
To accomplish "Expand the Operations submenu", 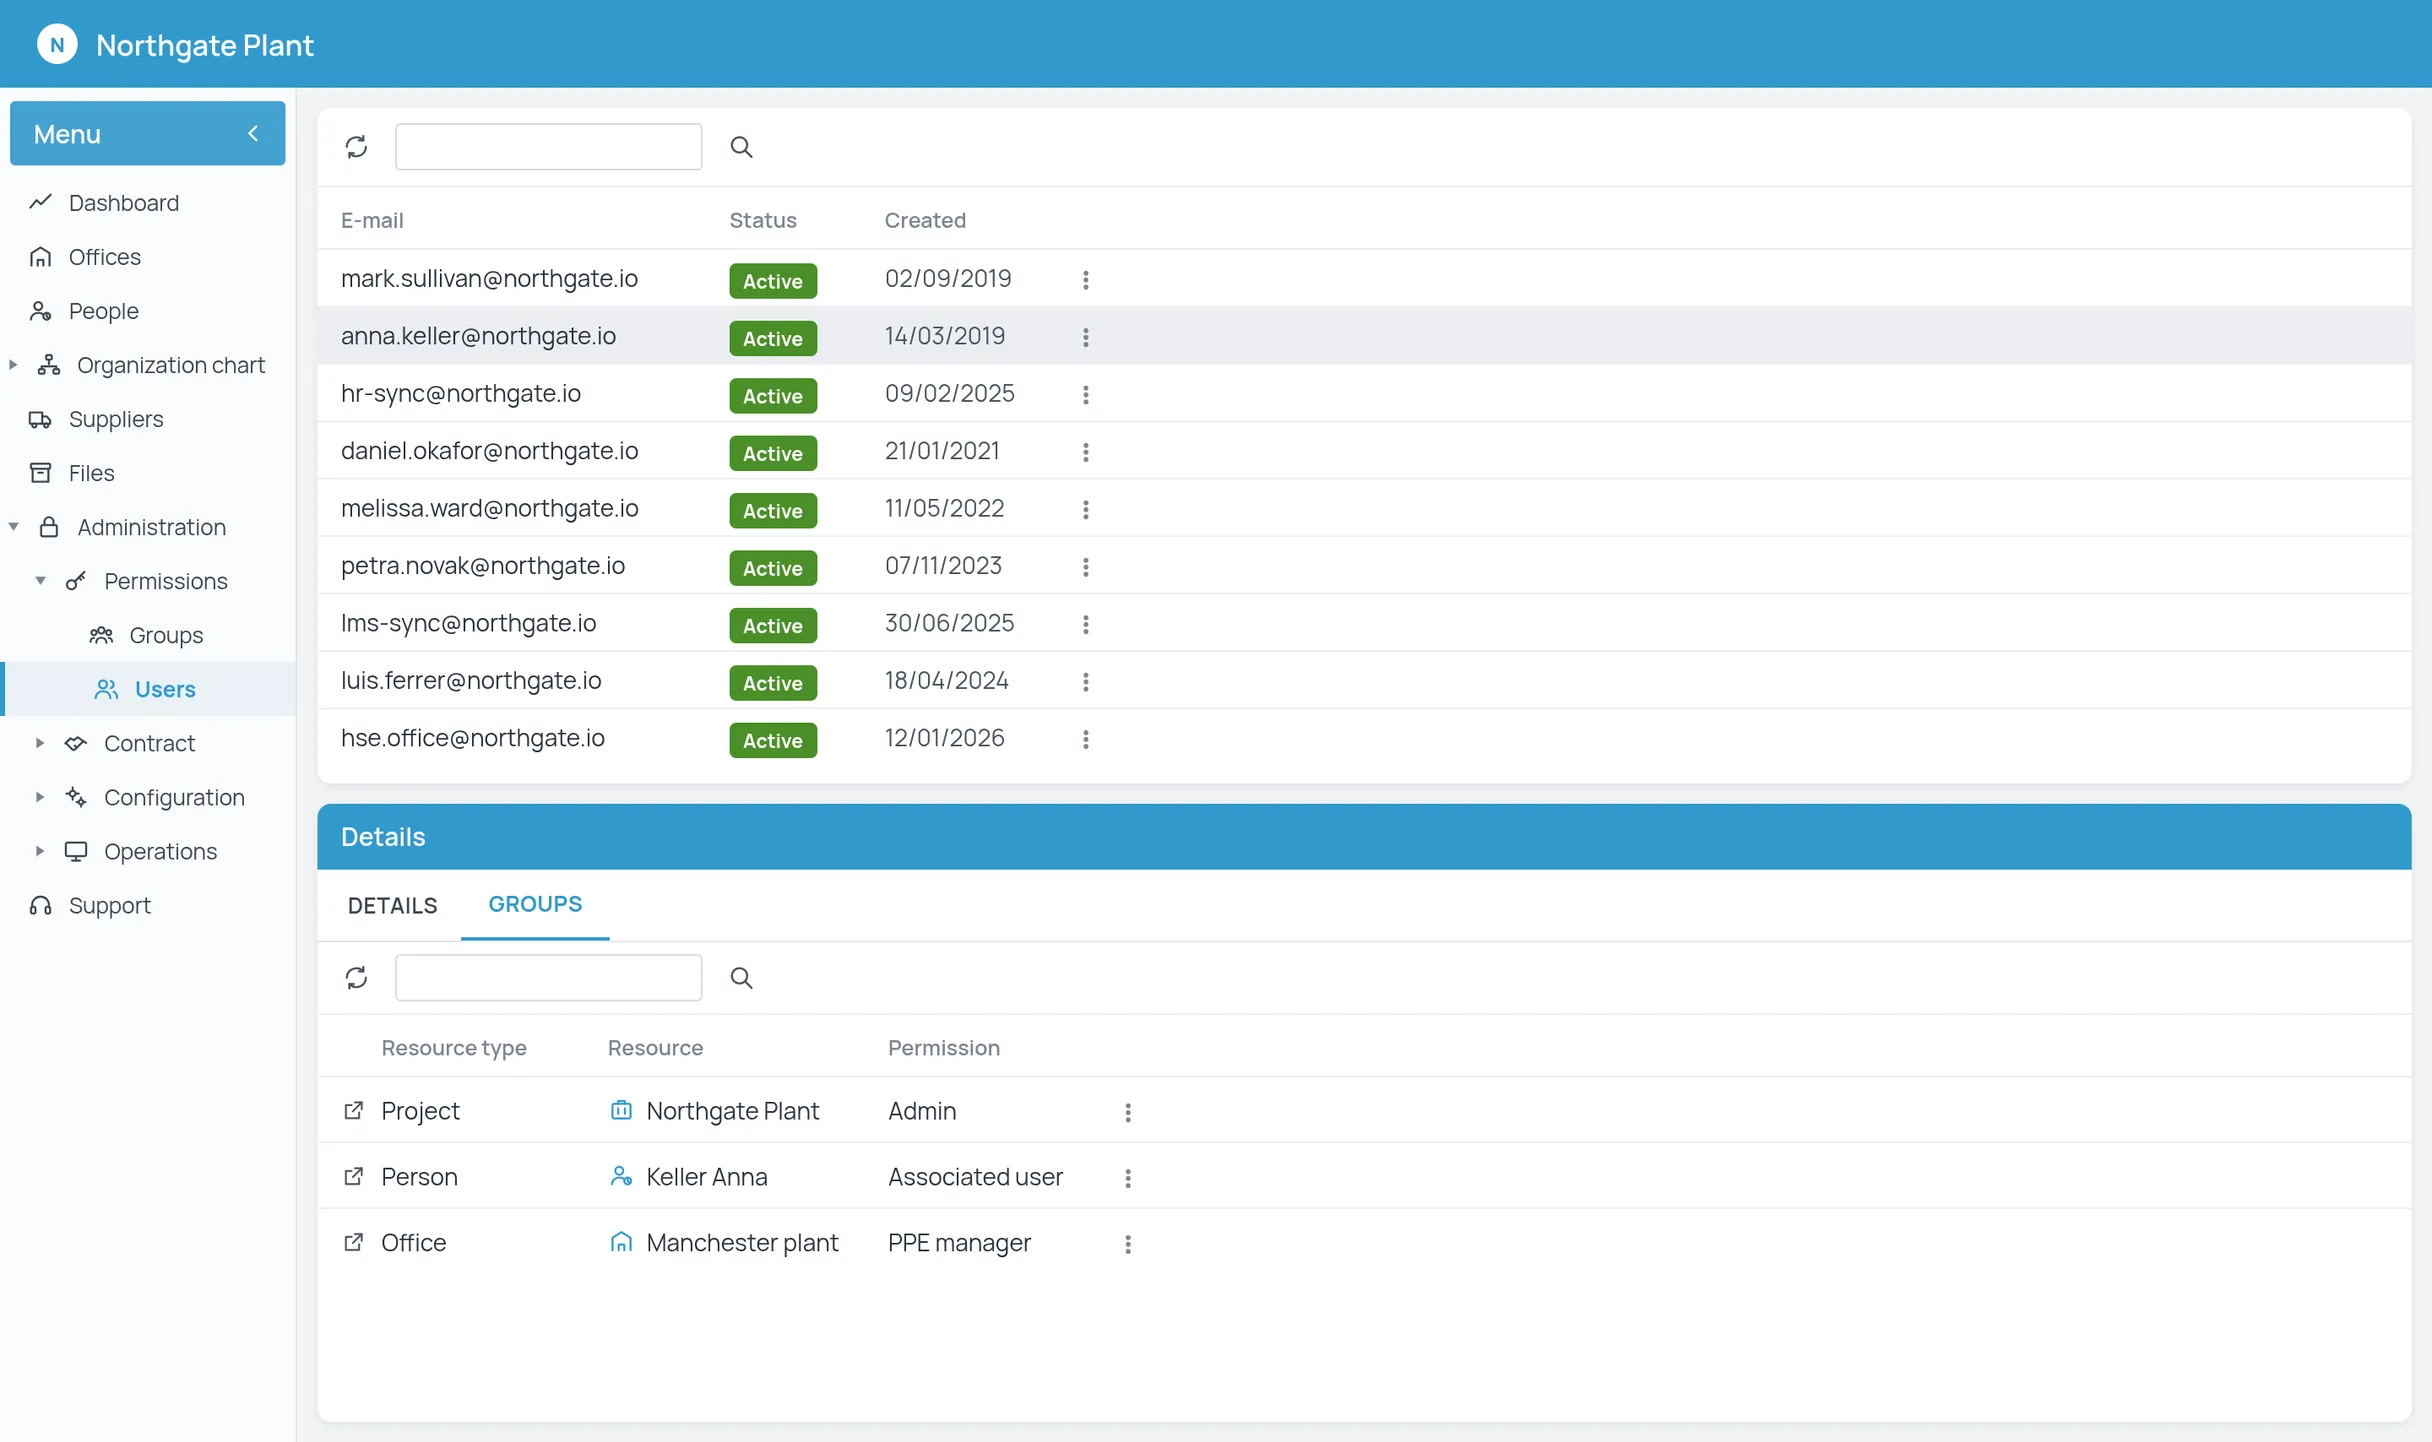I will [40, 851].
